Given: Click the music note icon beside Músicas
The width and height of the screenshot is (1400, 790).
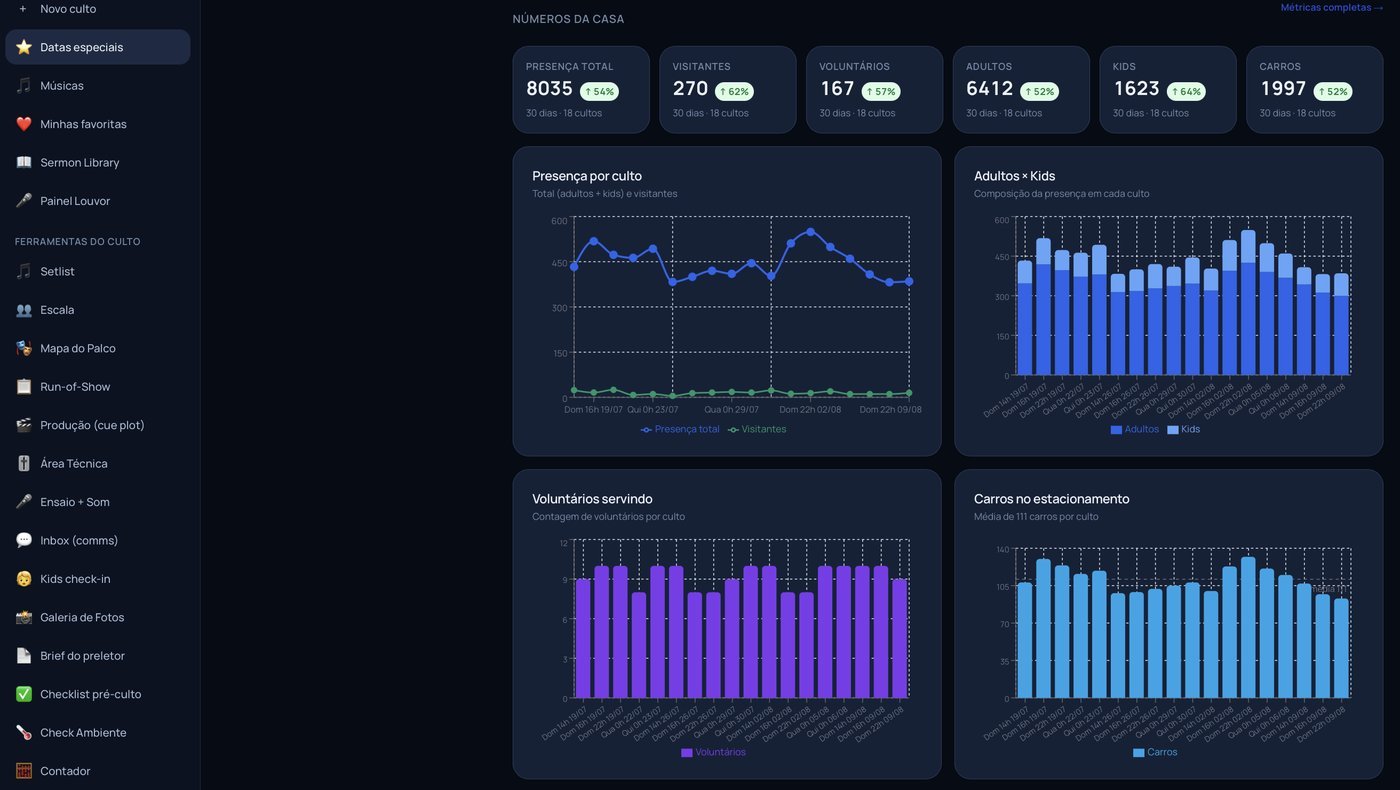Looking at the screenshot, I should (x=24, y=86).
